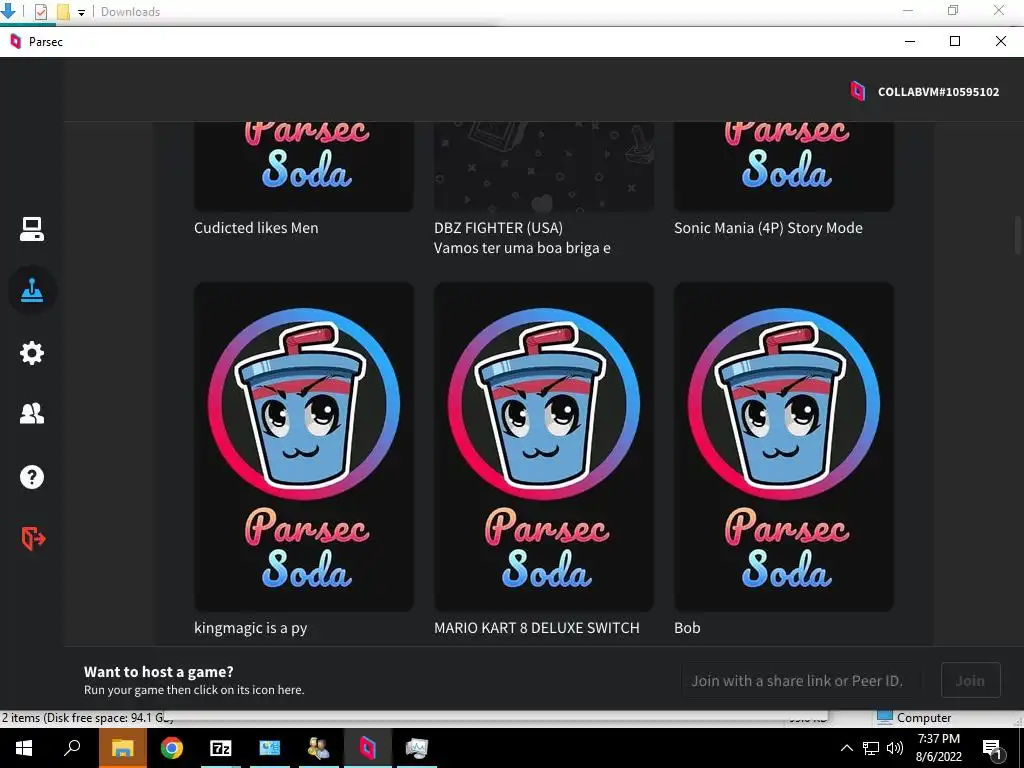This screenshot has width=1024, height=768.
Task: Click the network tray icon
Action: click(x=871, y=748)
